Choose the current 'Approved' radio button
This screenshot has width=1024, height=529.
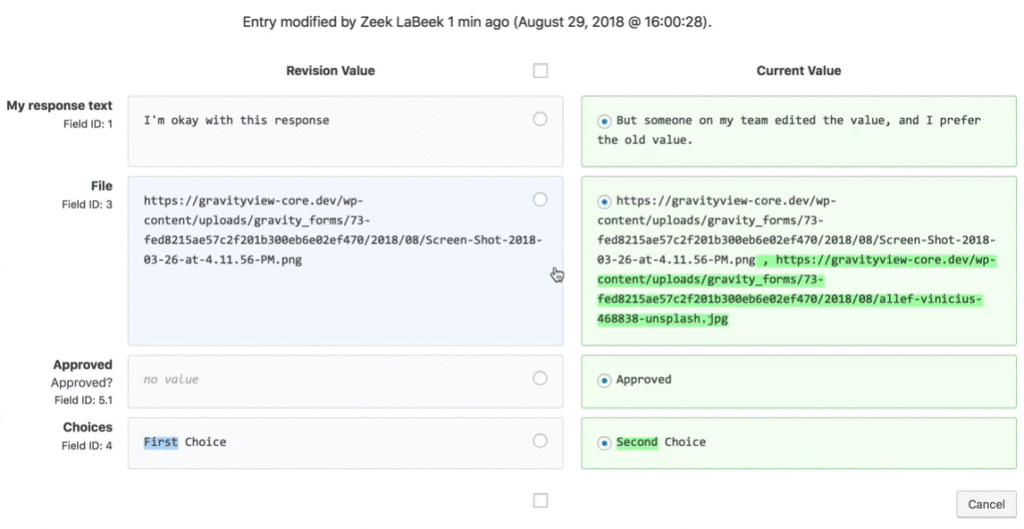click(x=604, y=380)
